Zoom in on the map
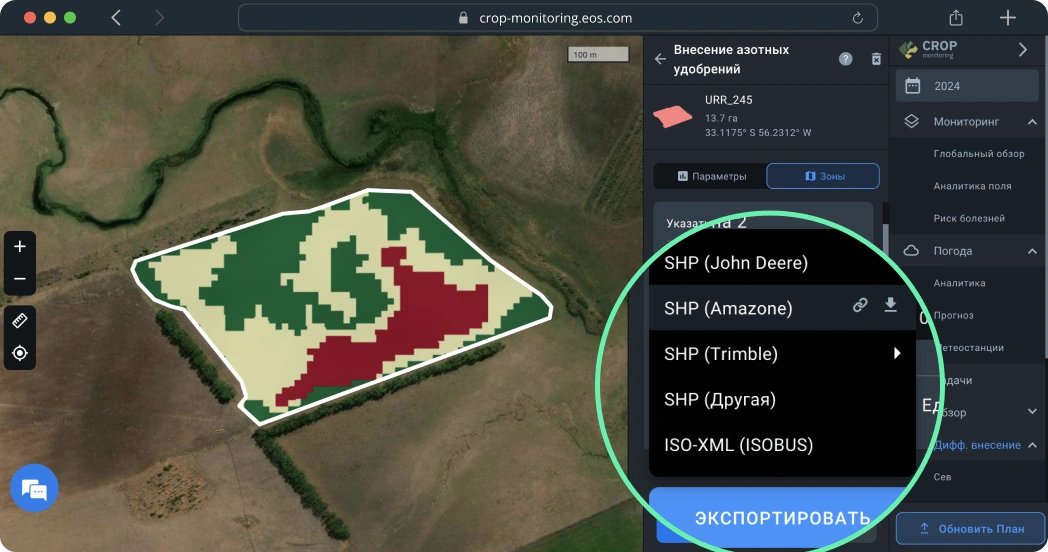This screenshot has width=1048, height=552. tap(20, 246)
